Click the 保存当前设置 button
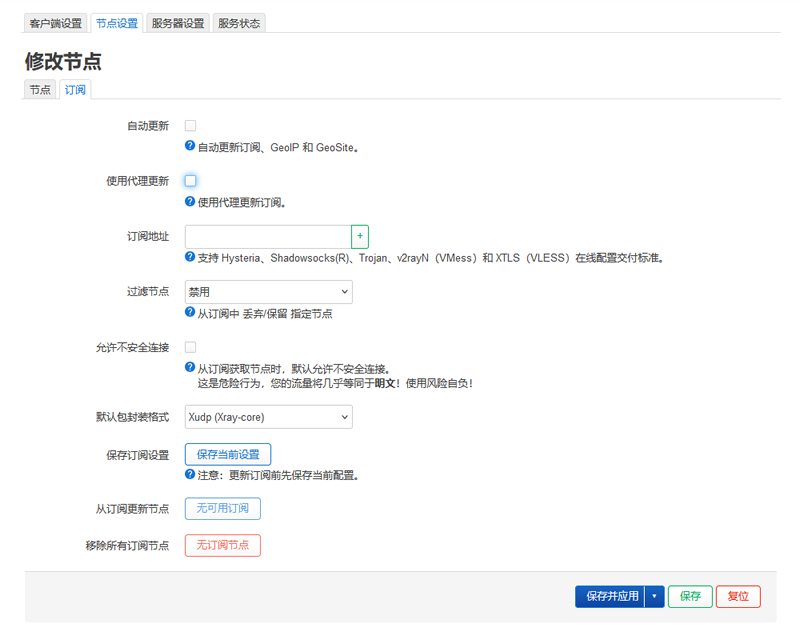 [x=228, y=454]
